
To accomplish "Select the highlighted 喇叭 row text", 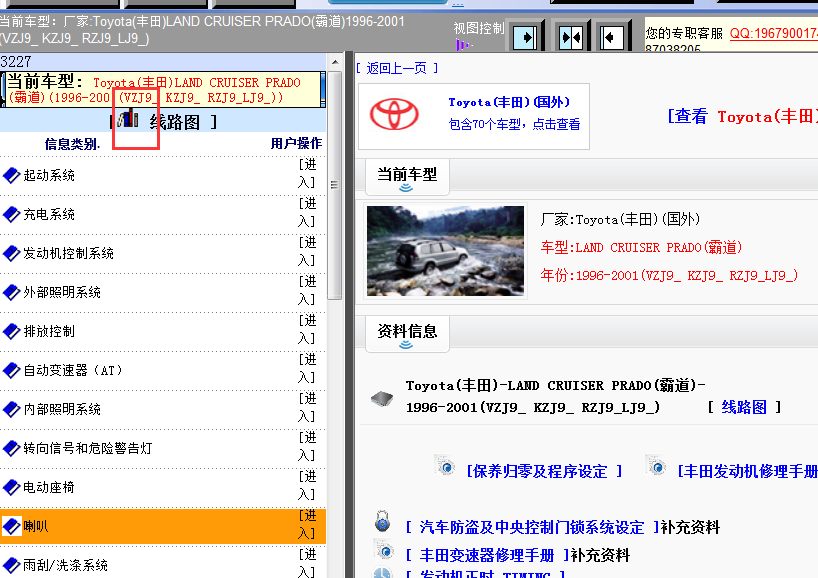I will pos(36,526).
